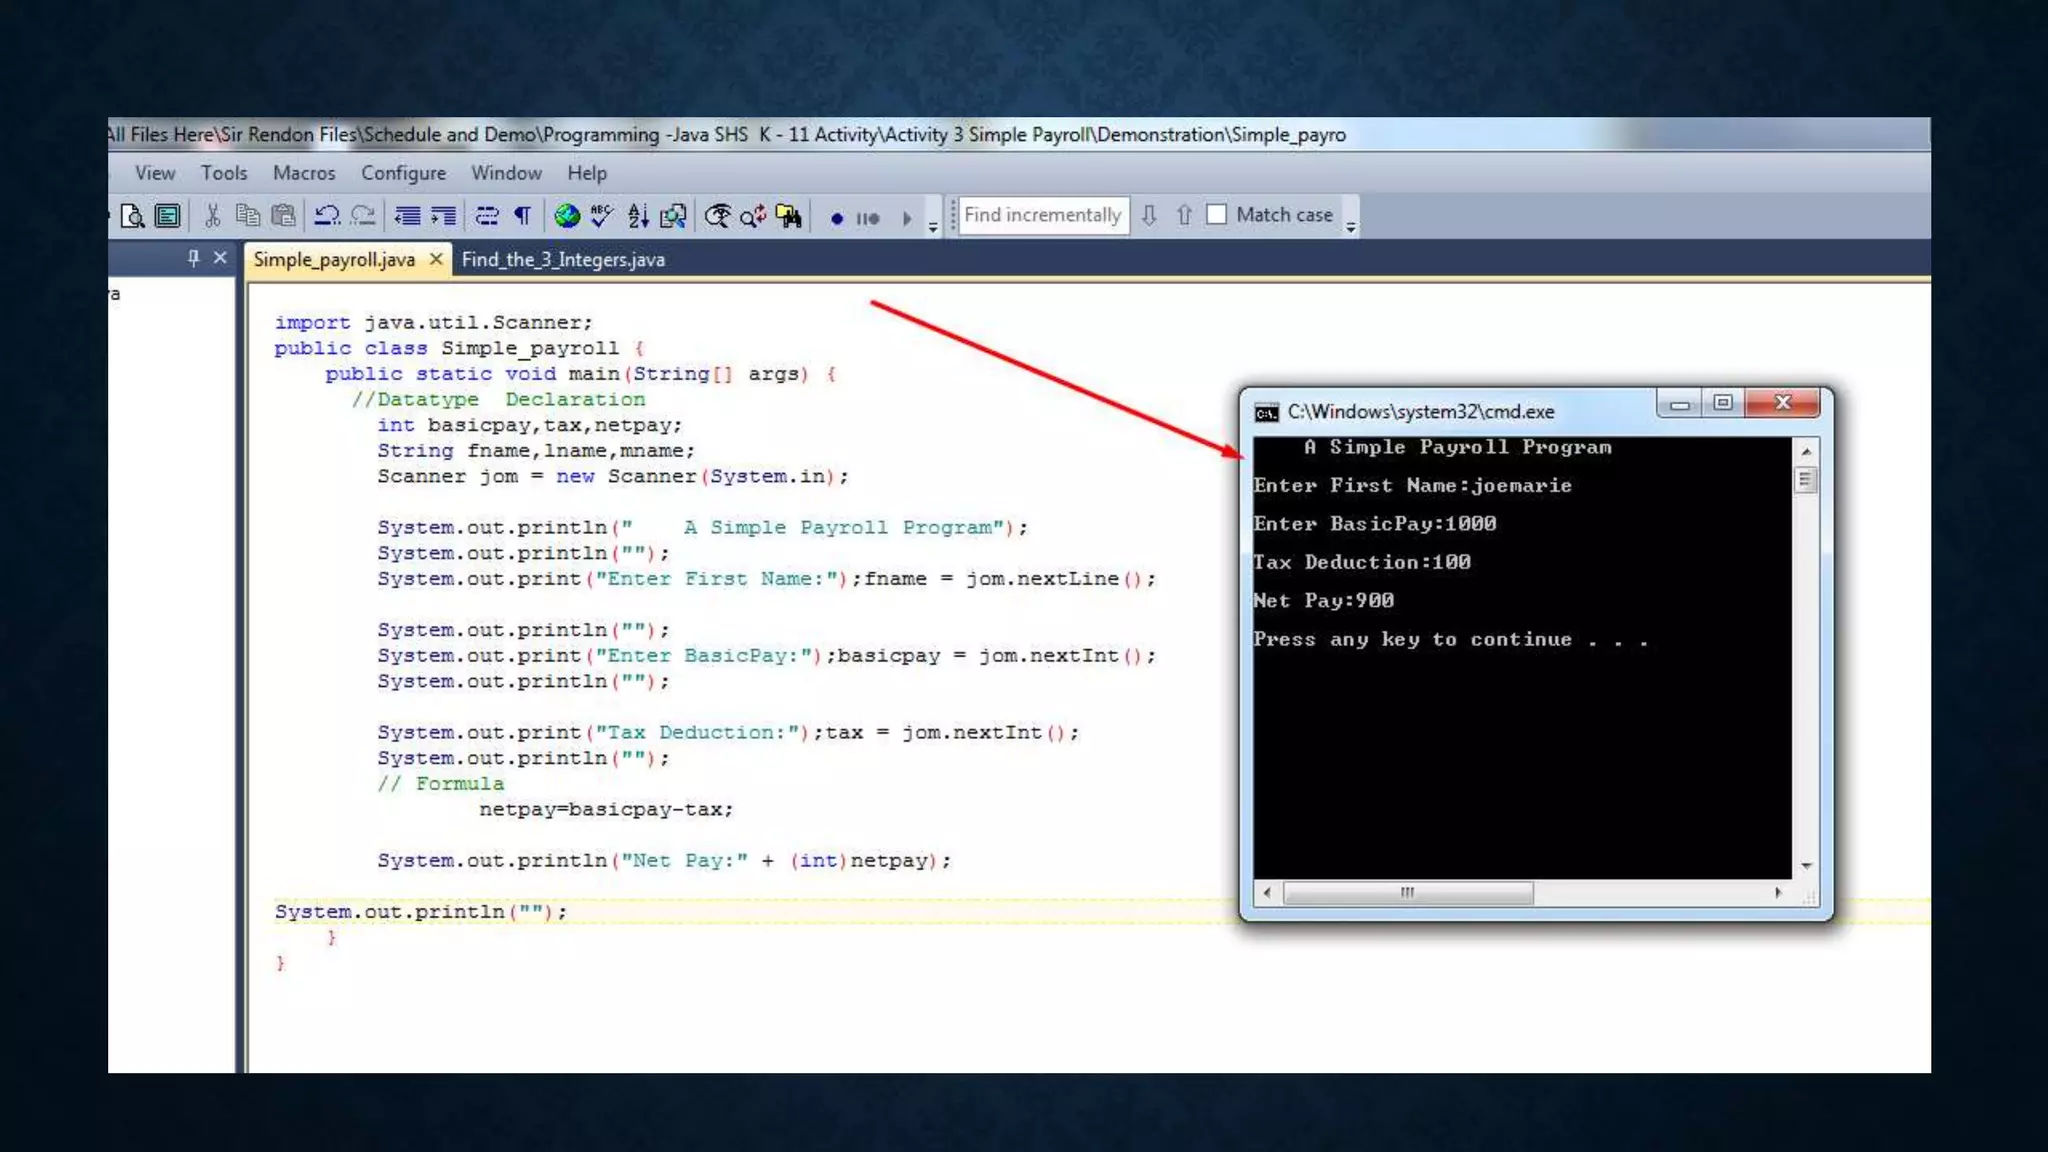
Task: Toggle word wrap icon in toolbar
Action: pos(487,216)
